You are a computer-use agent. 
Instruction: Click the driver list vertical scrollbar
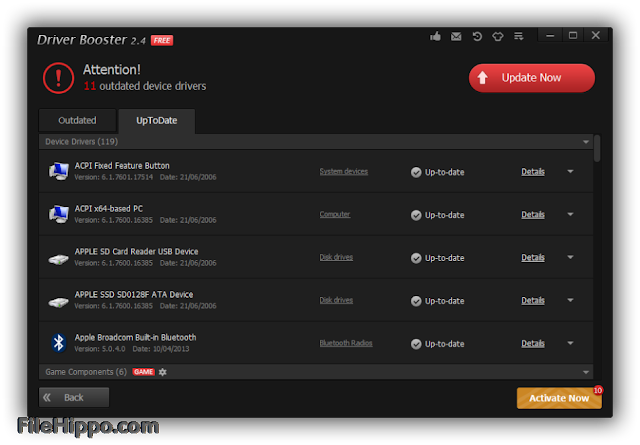tap(597, 148)
